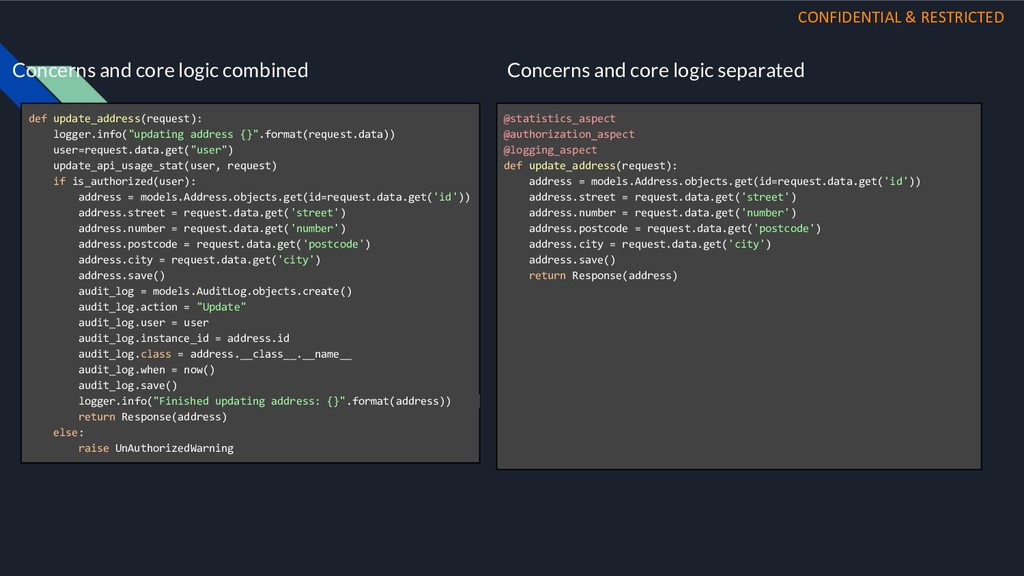Click the CONFIDENTIAL & RESTRICTED label

[x=901, y=18]
